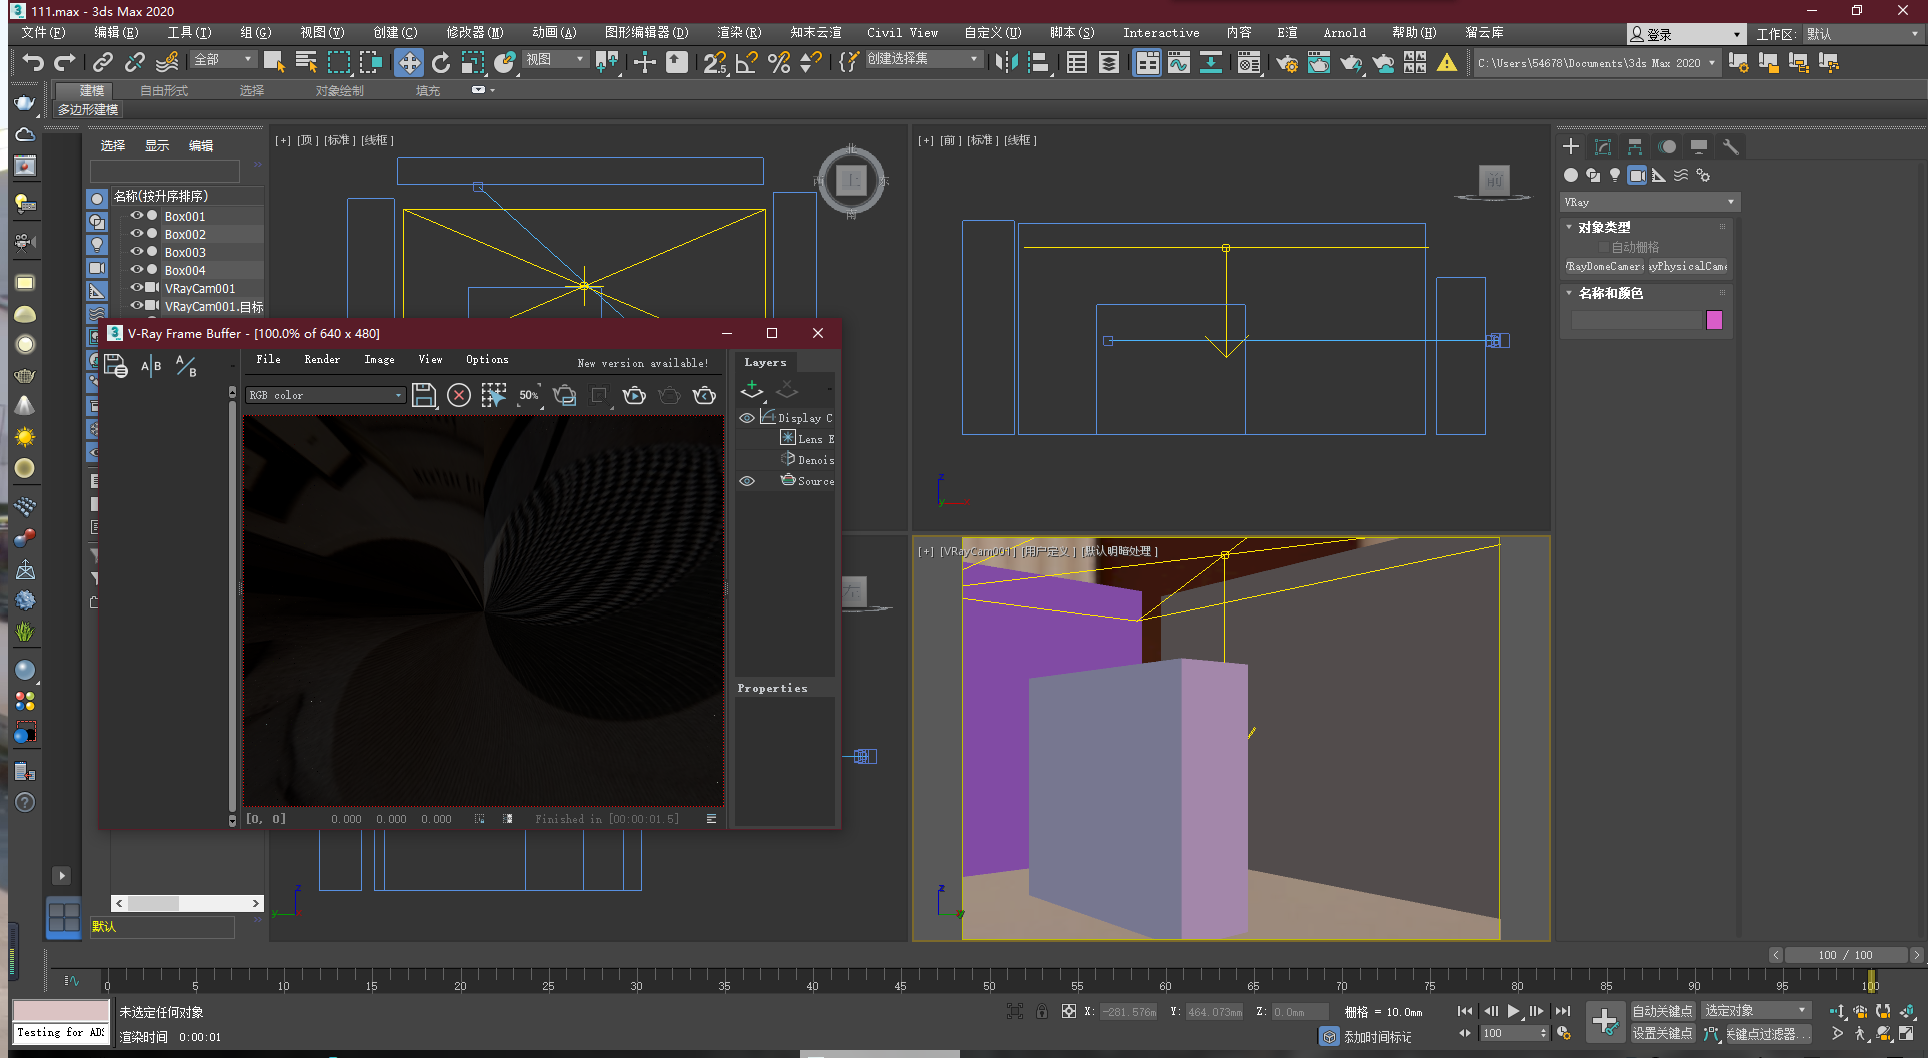This screenshot has height=1058, width=1928.
Task: Open the VRay category dropdown in the Create panel
Action: (1729, 201)
